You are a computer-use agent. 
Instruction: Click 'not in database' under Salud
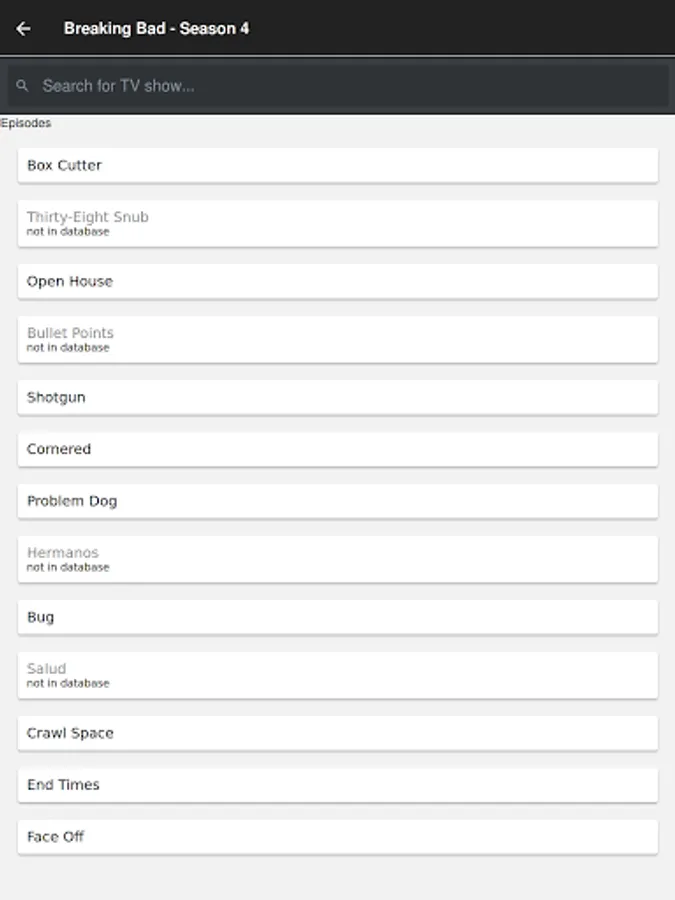tap(68, 683)
